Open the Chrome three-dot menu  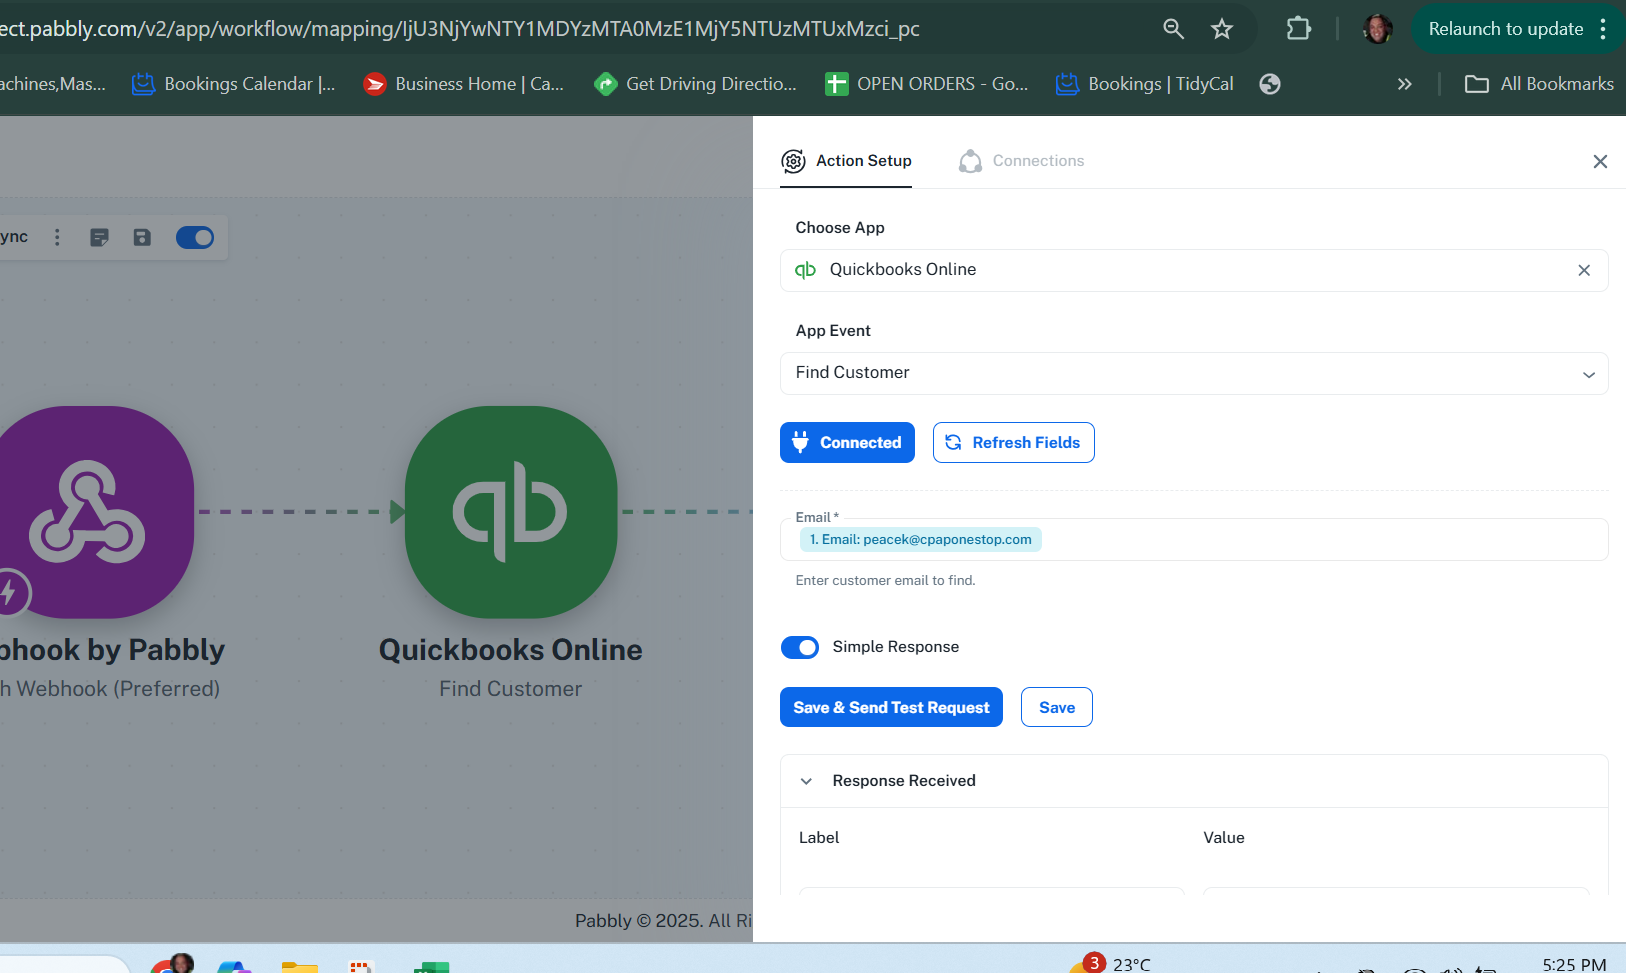[x=1603, y=29]
